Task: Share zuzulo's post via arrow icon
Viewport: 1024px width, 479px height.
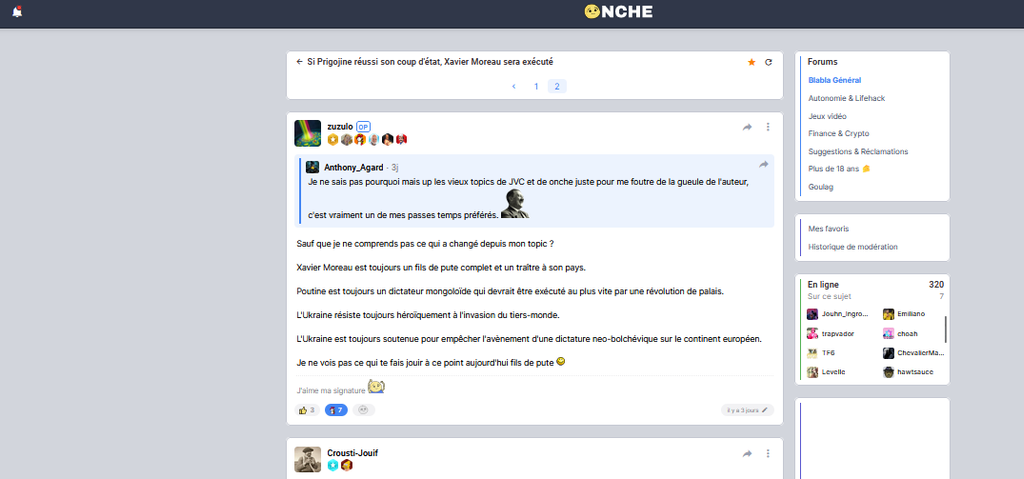Action: (747, 127)
